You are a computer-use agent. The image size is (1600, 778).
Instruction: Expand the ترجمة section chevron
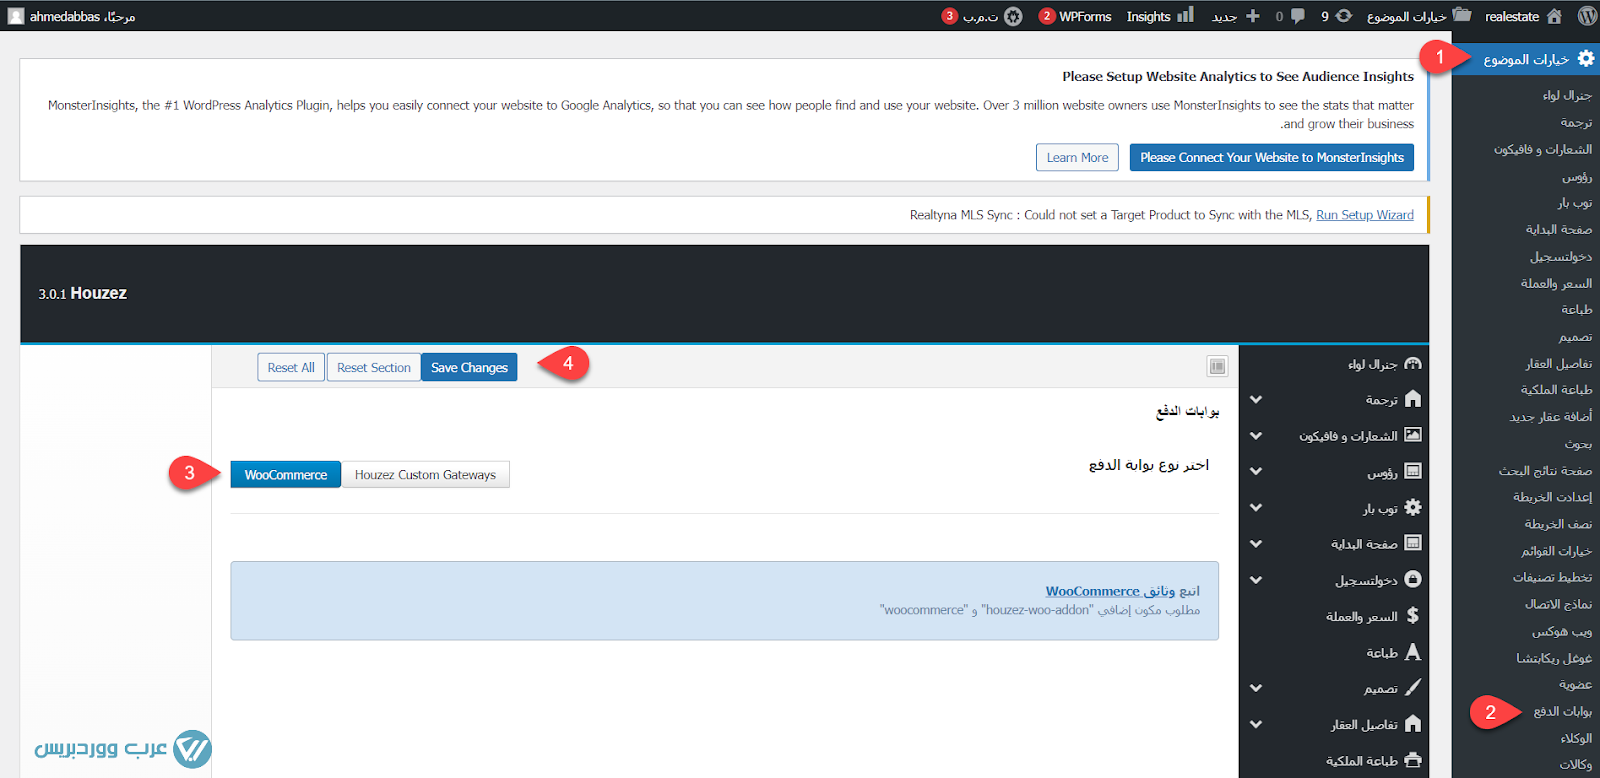1256,400
